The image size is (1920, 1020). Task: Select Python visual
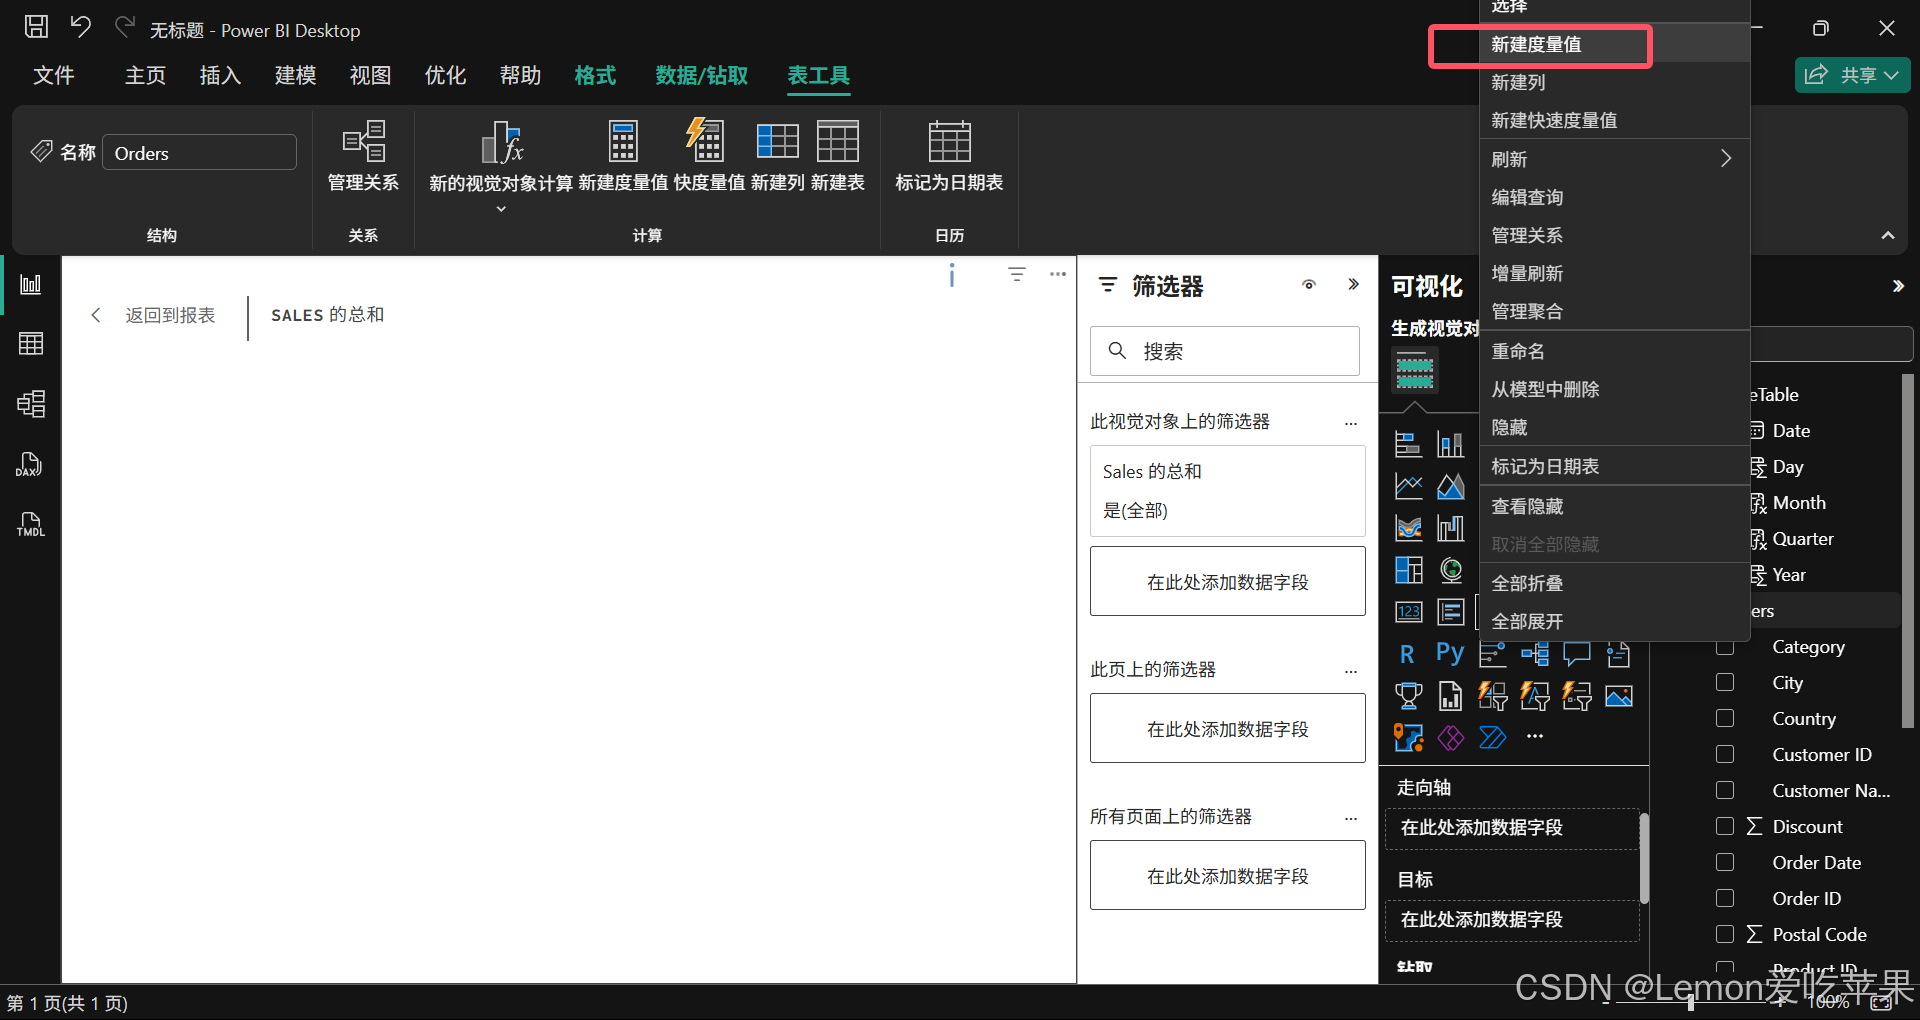pos(1450,654)
